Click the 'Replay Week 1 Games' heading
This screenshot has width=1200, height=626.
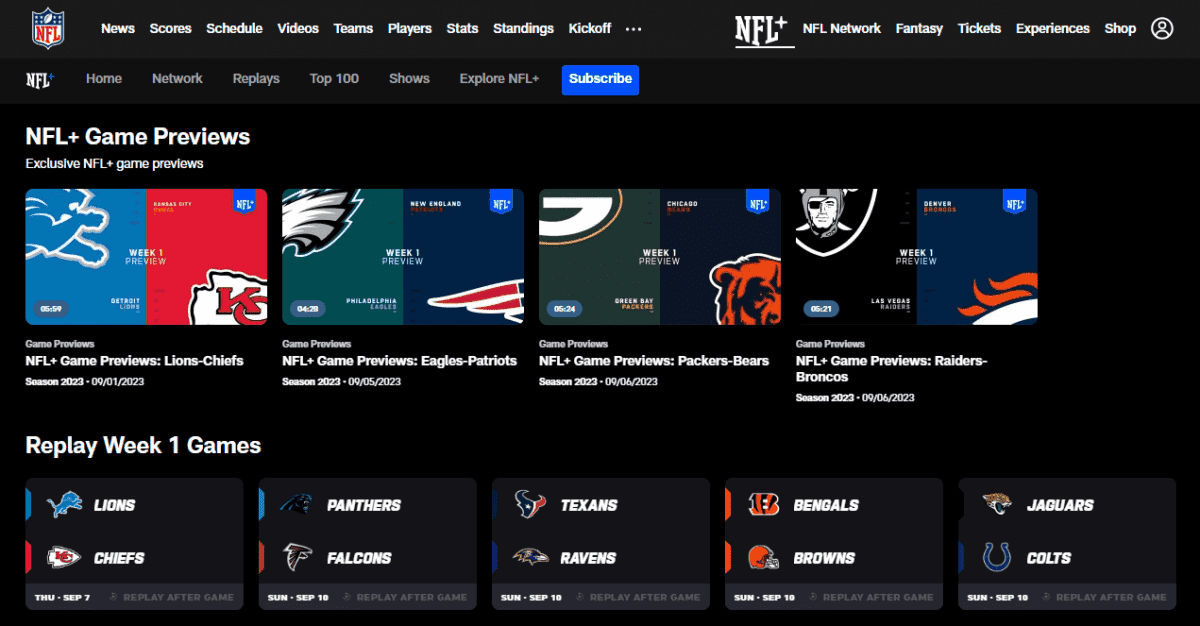coord(143,445)
